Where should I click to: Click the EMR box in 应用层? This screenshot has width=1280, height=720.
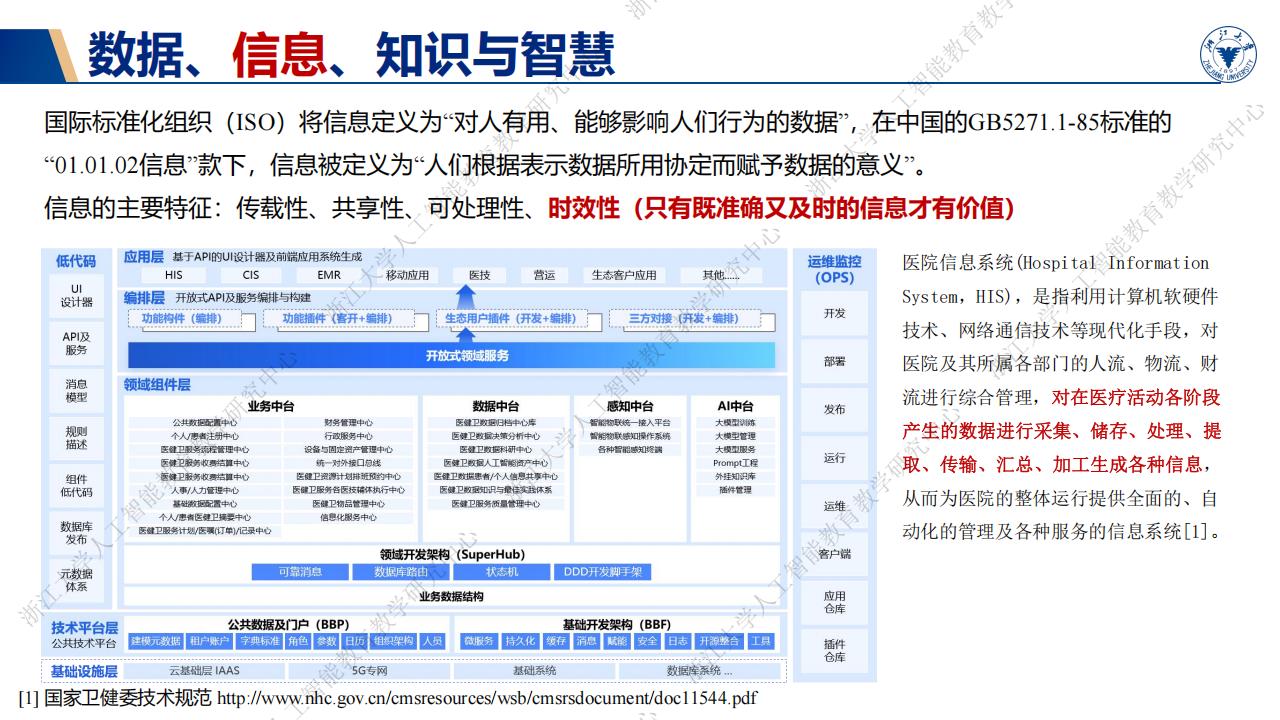[329, 275]
